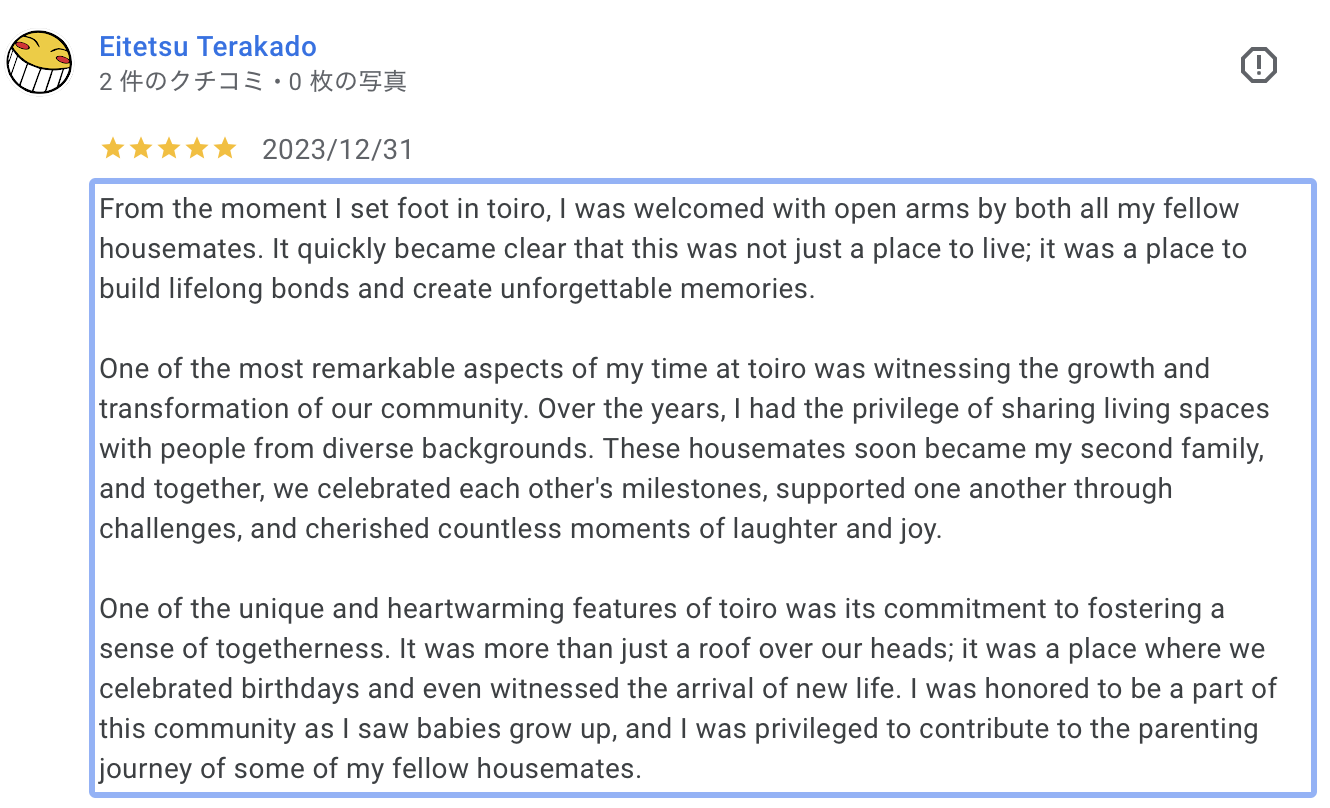1330x808 pixels.
Task: Click the review date 2023/12/31
Action: click(x=337, y=150)
